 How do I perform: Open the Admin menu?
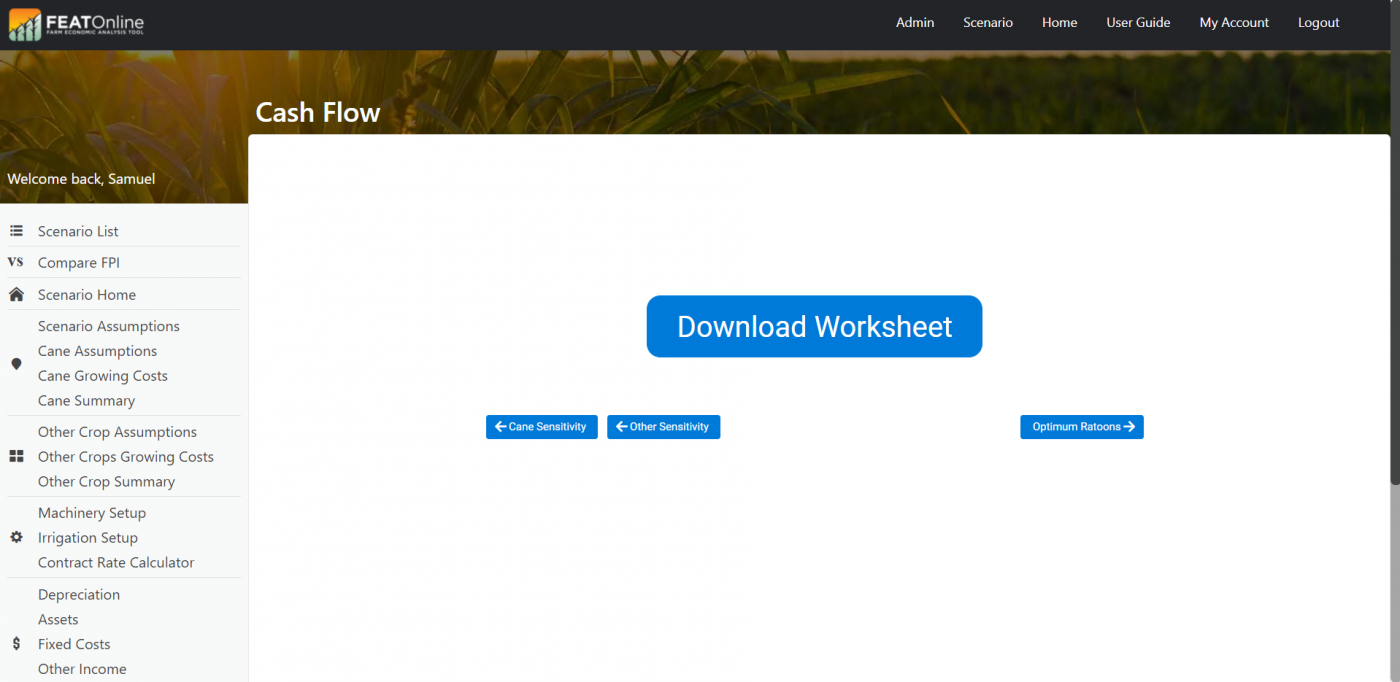tap(914, 23)
